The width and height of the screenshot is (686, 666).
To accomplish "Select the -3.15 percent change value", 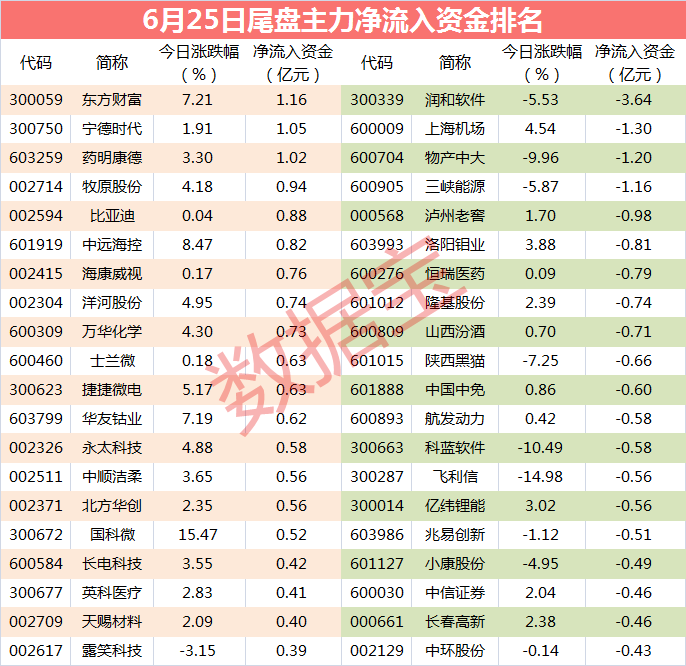I will coord(198,651).
